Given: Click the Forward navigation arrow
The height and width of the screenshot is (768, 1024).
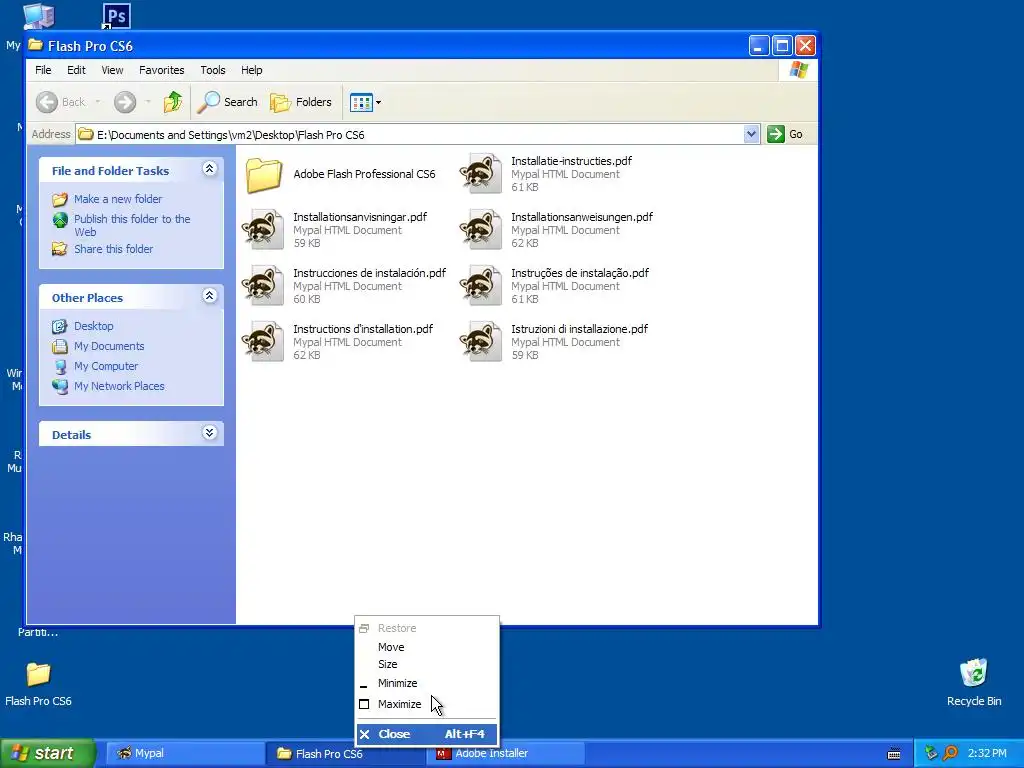Looking at the screenshot, I should click(125, 102).
